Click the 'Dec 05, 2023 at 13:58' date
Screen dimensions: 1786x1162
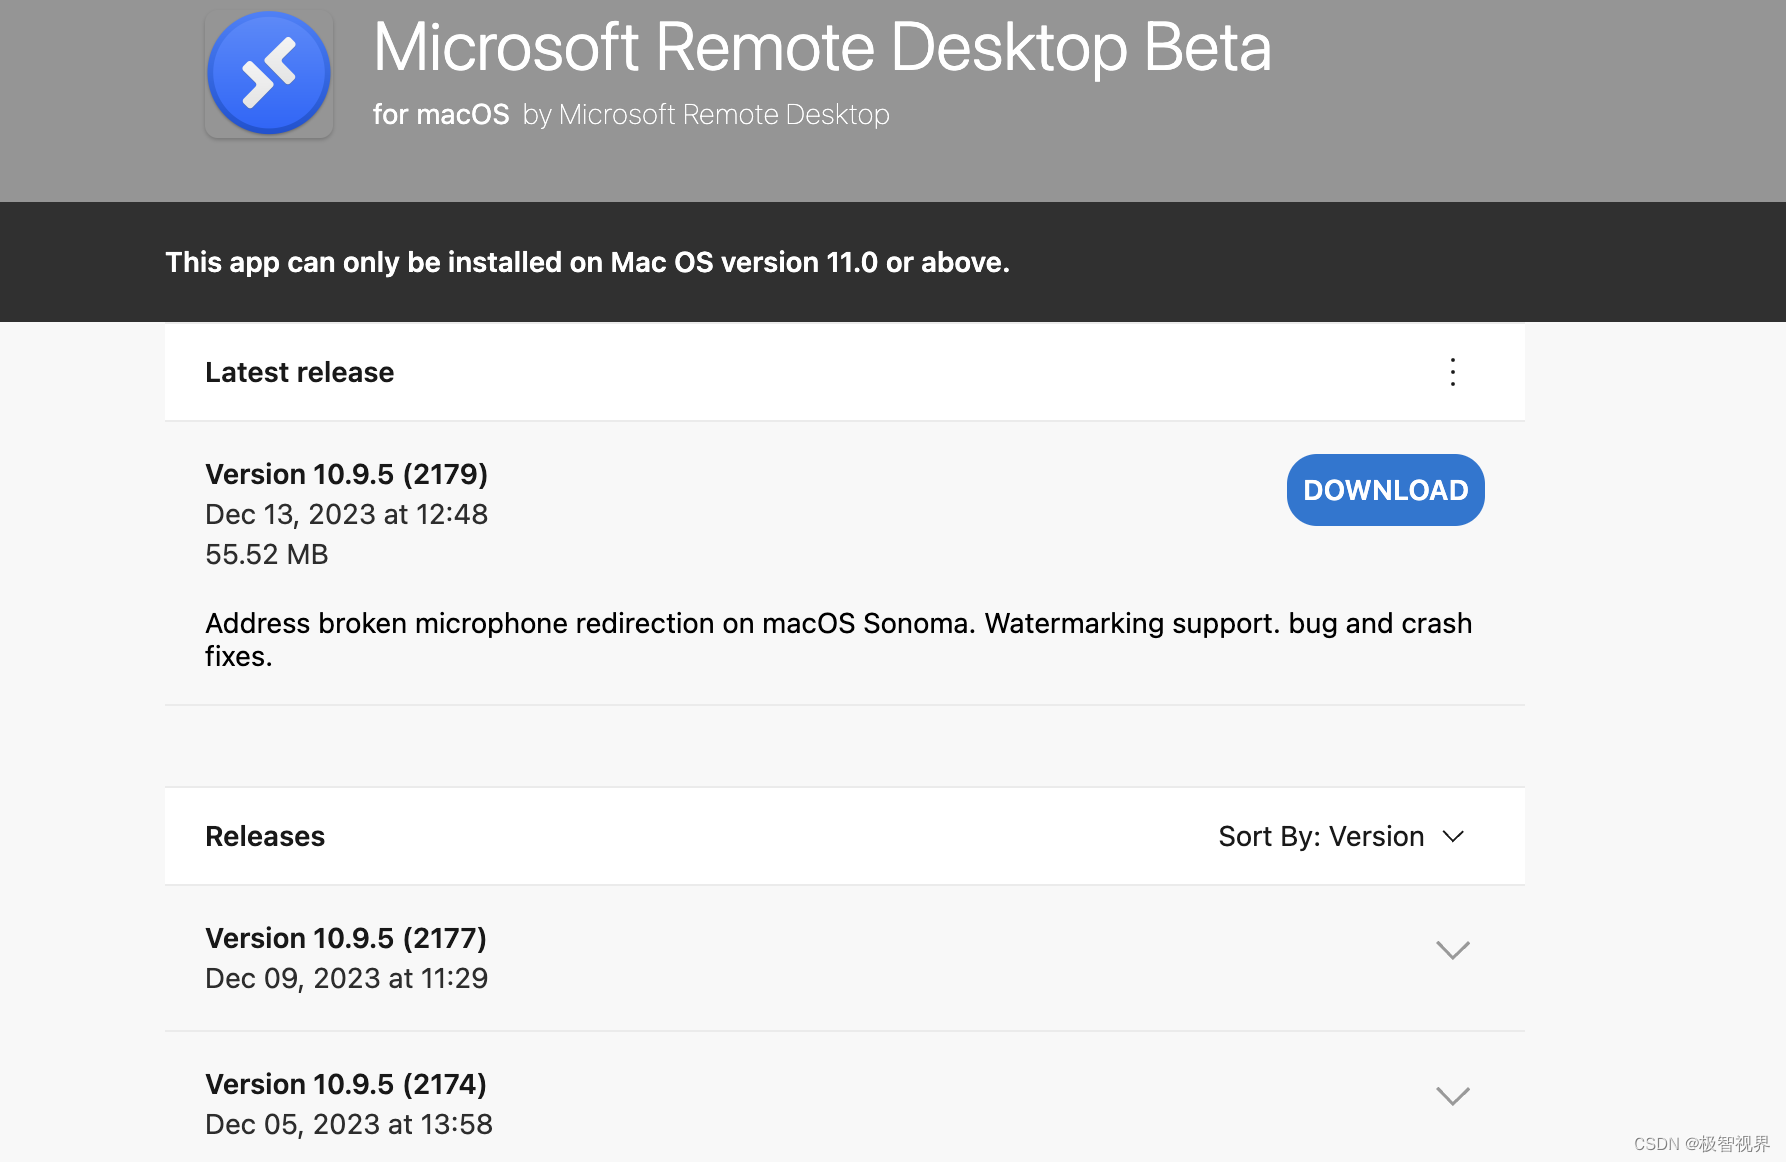click(x=349, y=1124)
